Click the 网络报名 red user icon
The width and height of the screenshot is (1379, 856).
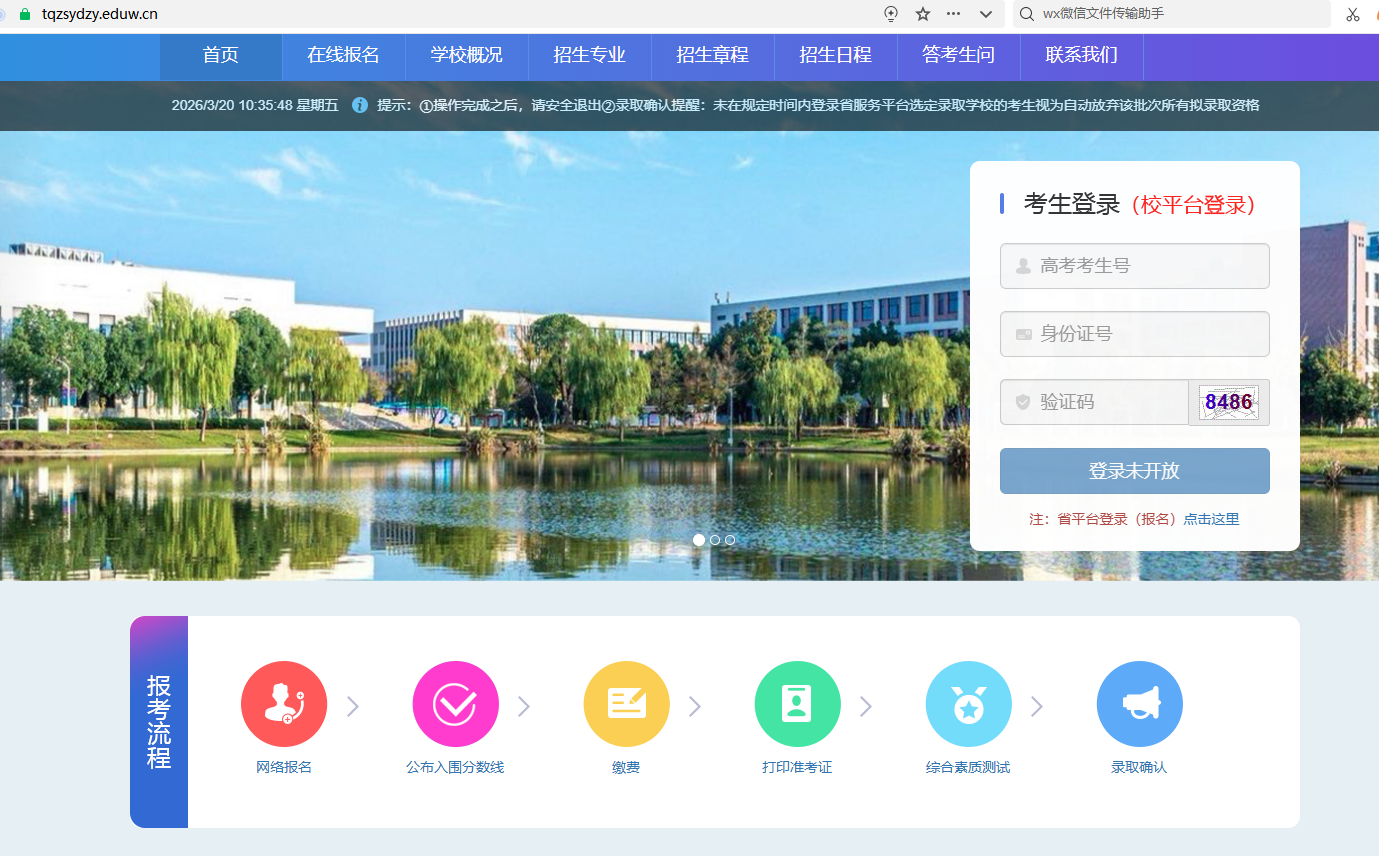coord(284,704)
